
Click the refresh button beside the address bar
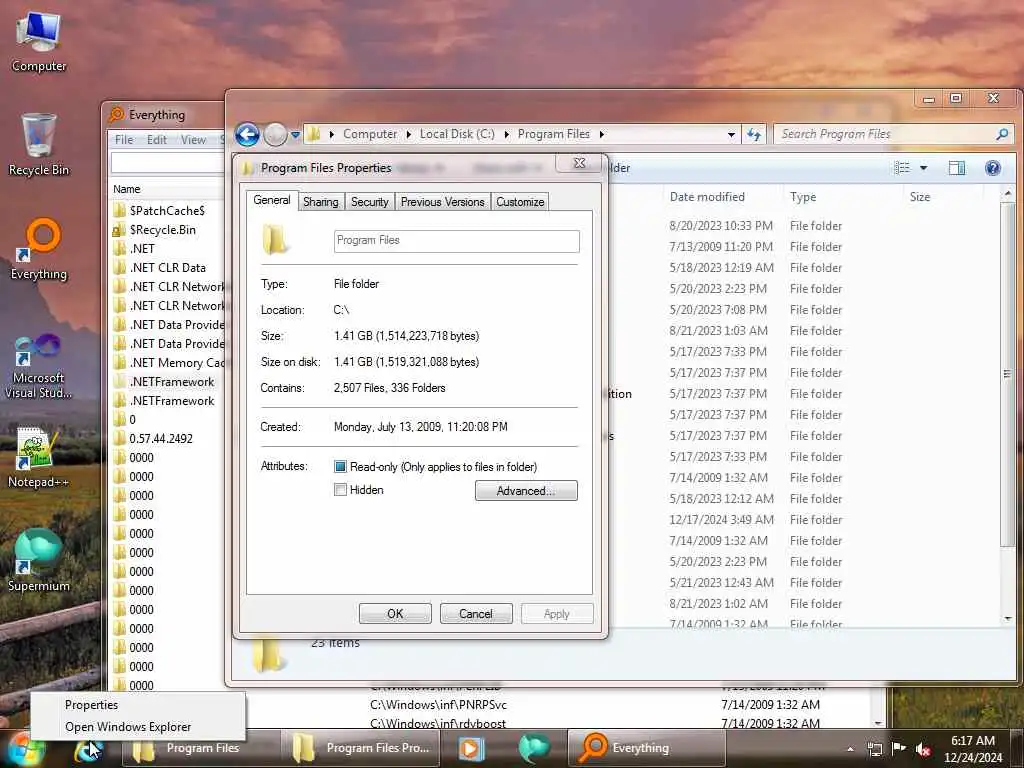pyautogui.click(x=754, y=135)
